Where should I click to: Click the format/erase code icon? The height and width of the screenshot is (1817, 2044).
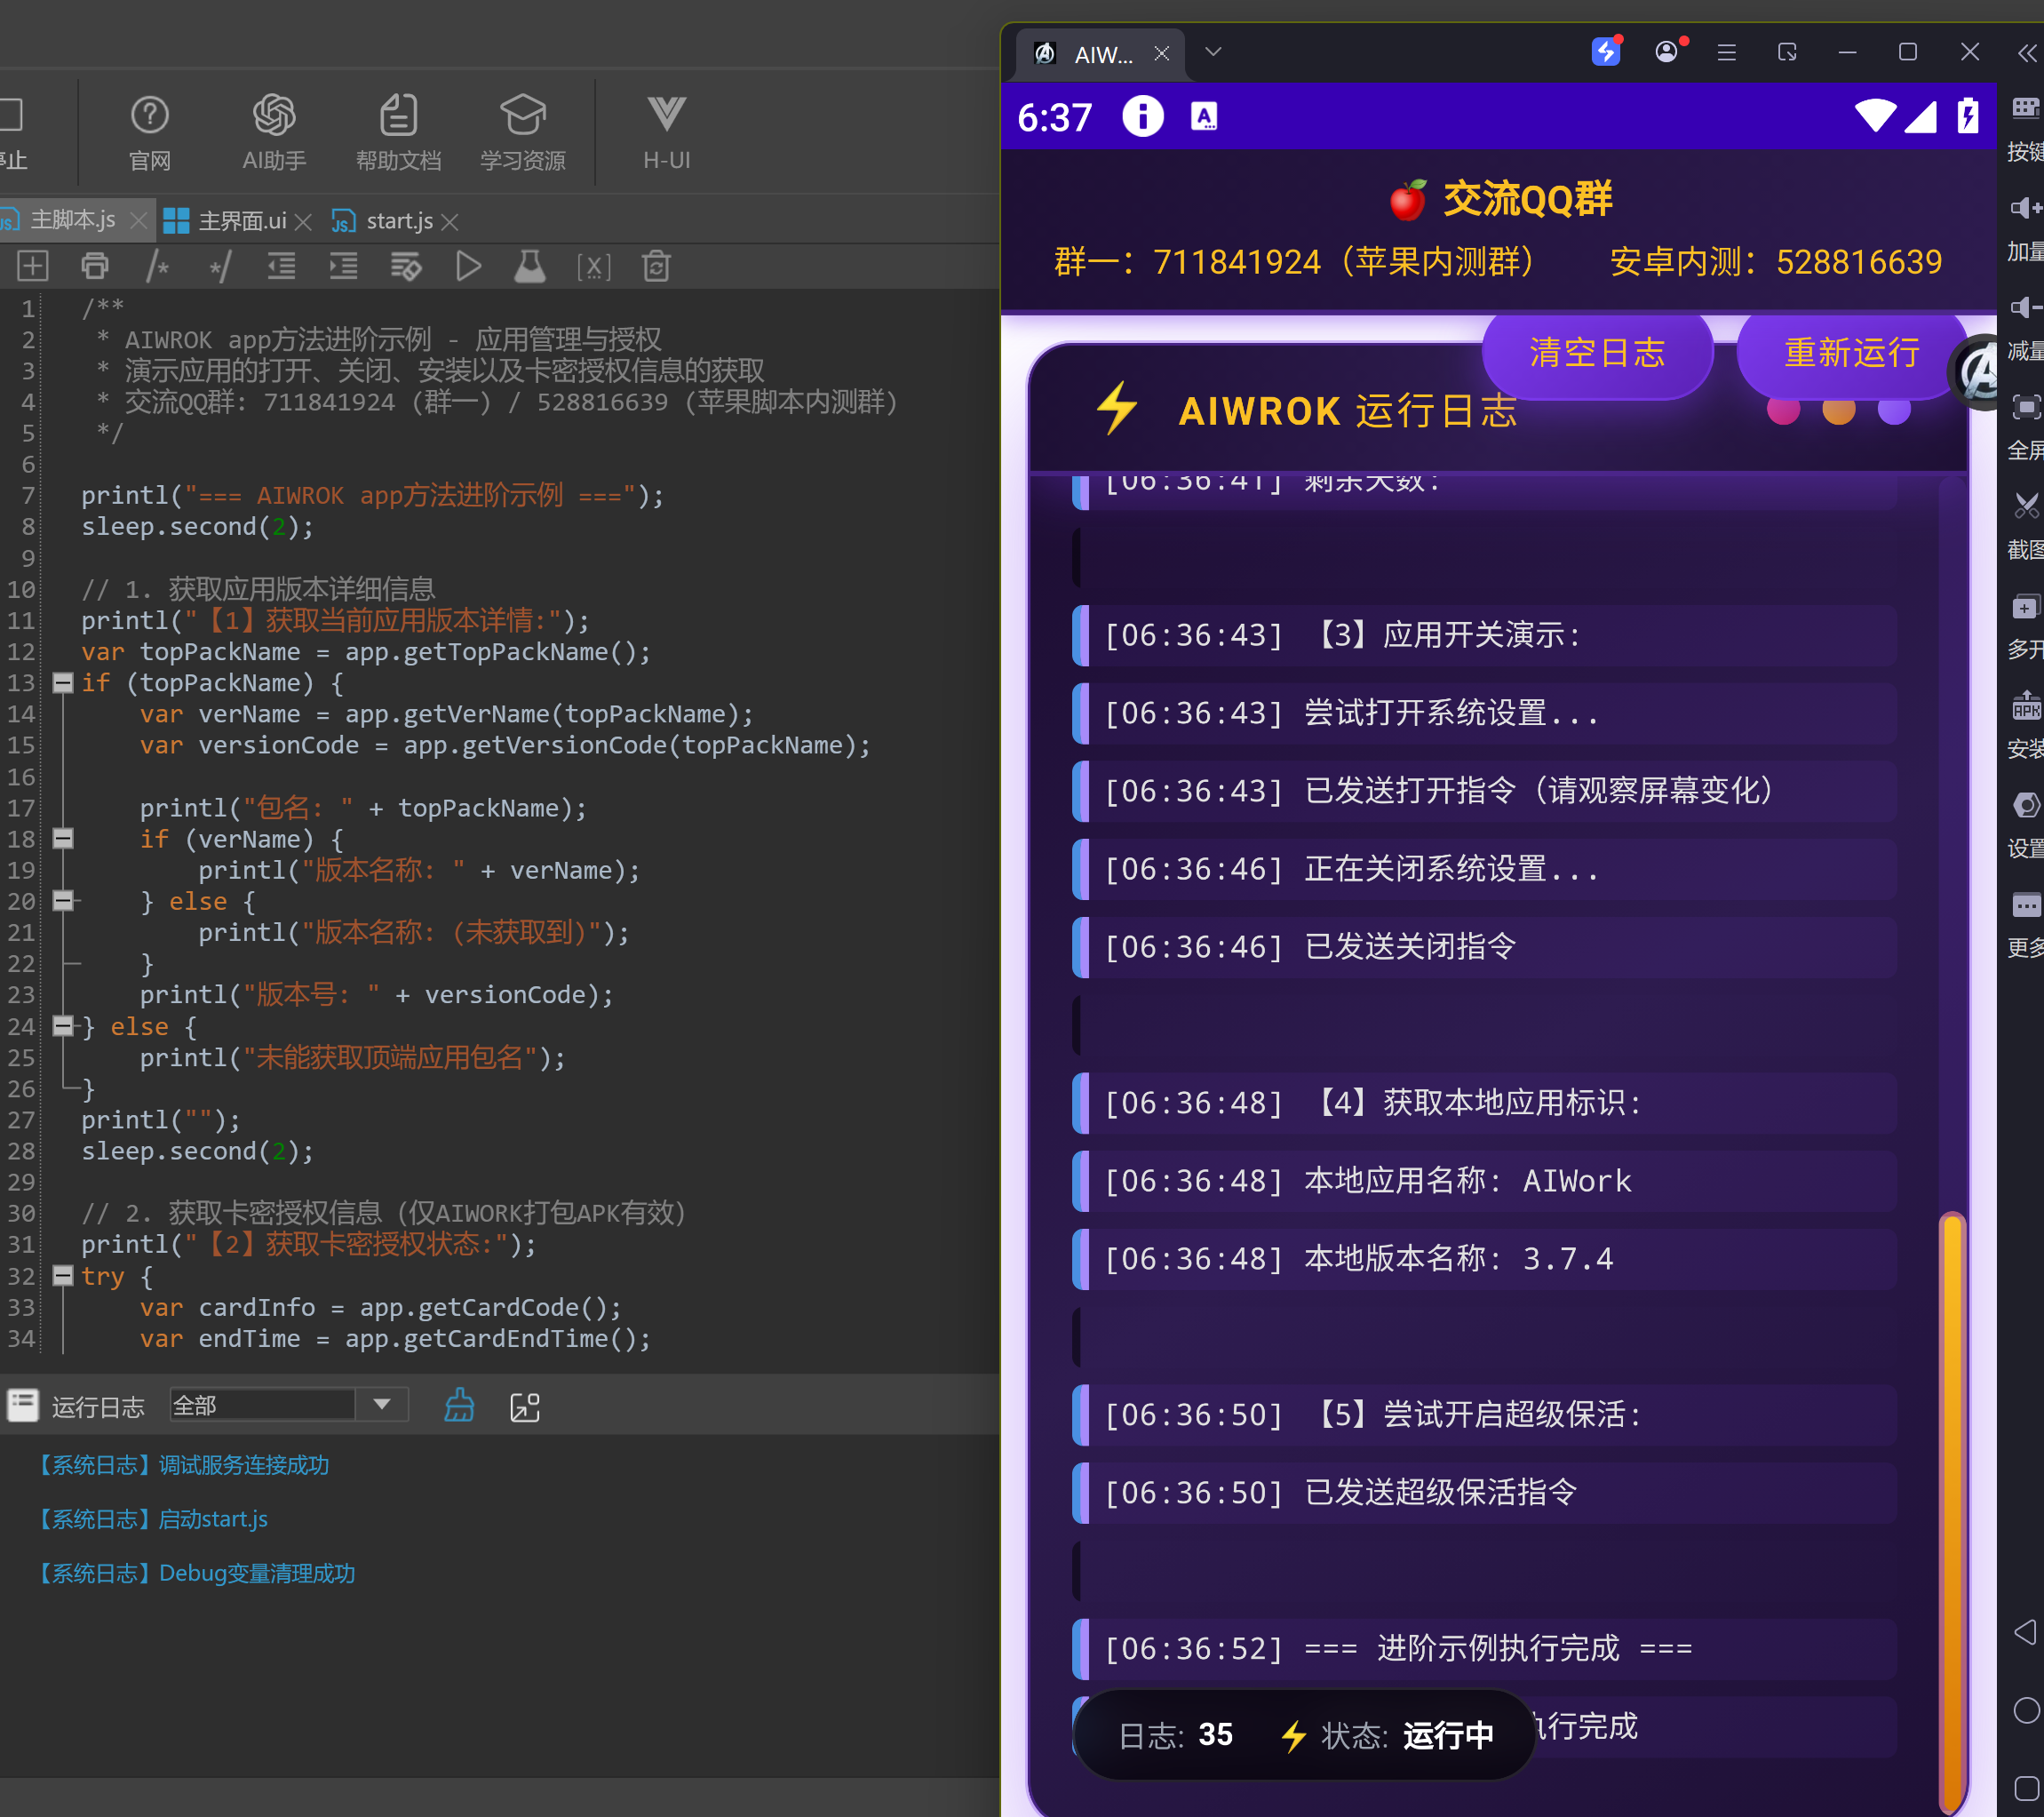406,266
